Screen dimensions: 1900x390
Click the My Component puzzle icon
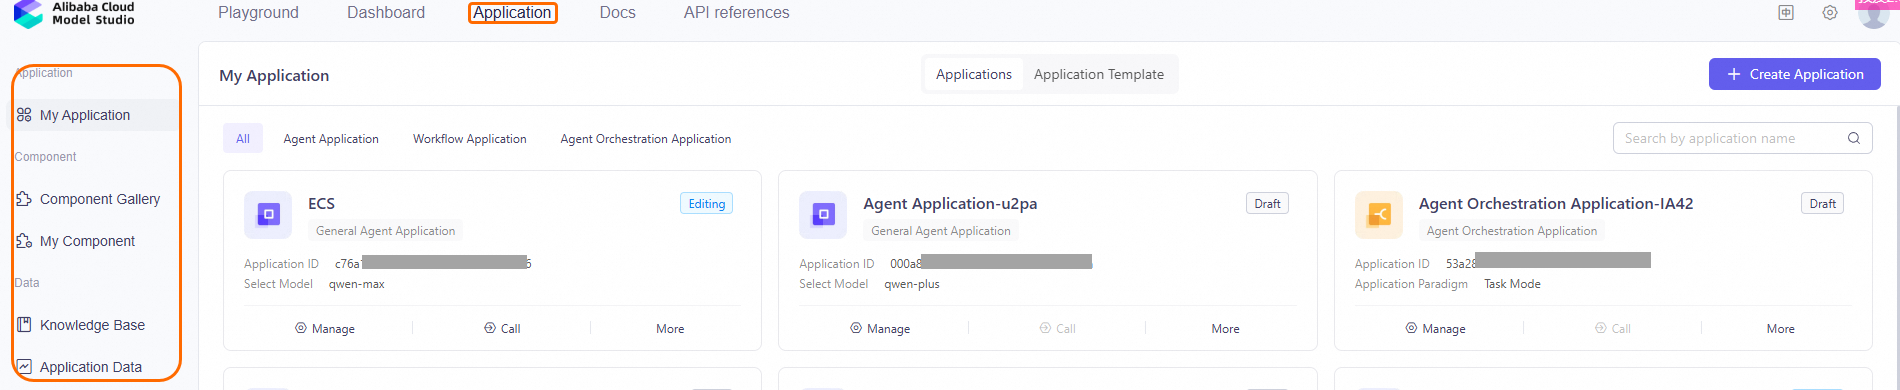pyautogui.click(x=24, y=241)
